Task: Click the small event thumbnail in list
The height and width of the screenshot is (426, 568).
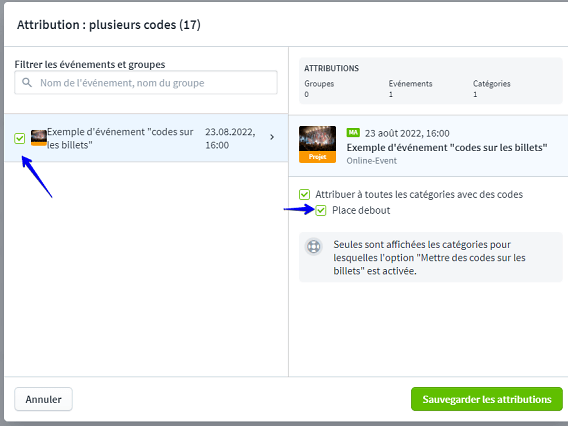Action: point(39,138)
